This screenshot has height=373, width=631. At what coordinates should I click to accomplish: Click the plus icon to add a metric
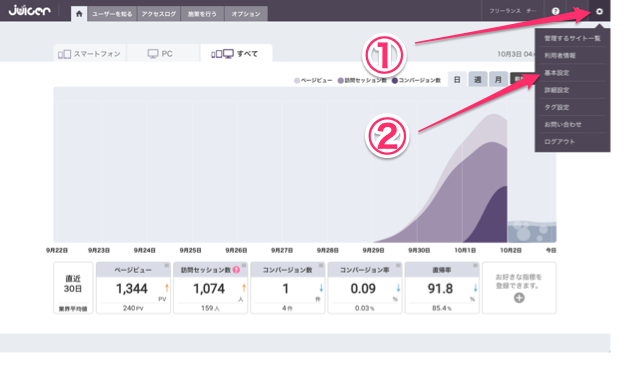pyautogui.click(x=519, y=298)
